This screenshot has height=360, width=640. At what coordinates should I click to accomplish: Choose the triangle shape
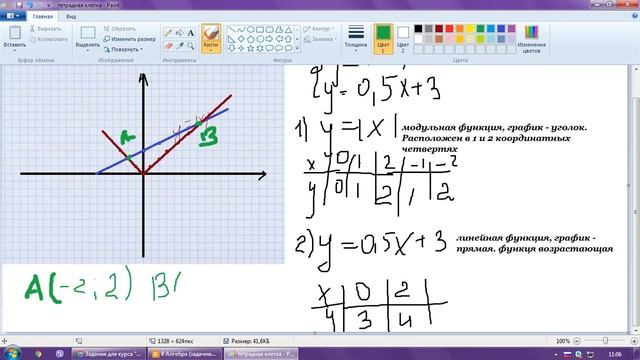point(289,29)
